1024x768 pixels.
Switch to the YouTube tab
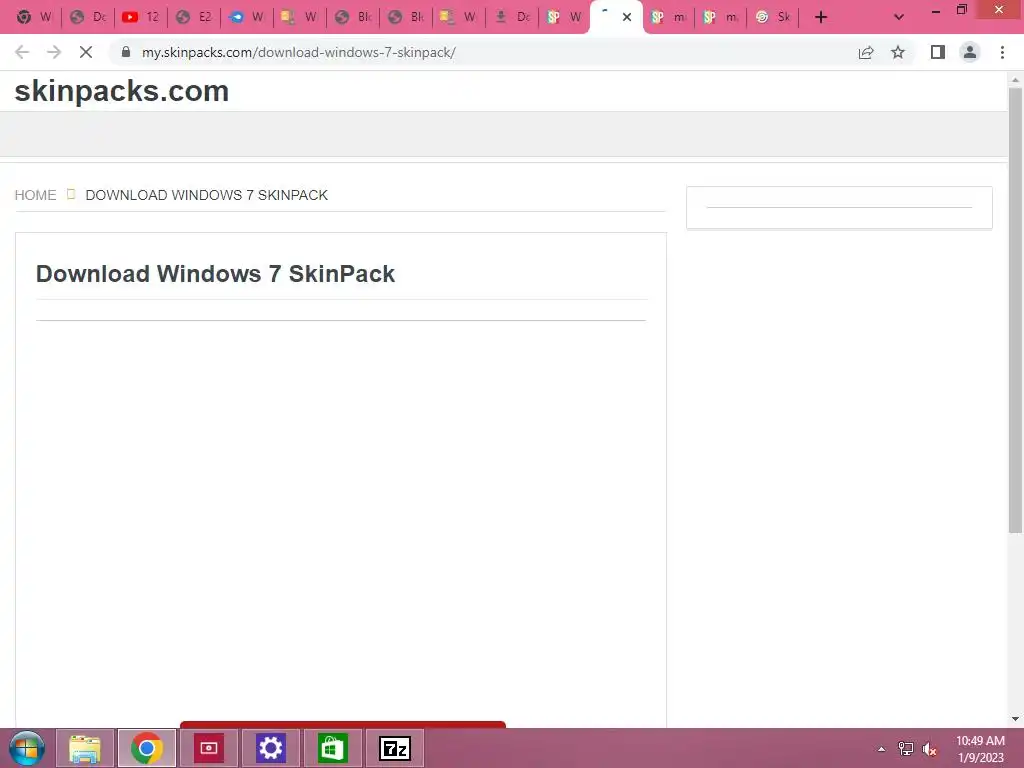tap(141, 17)
